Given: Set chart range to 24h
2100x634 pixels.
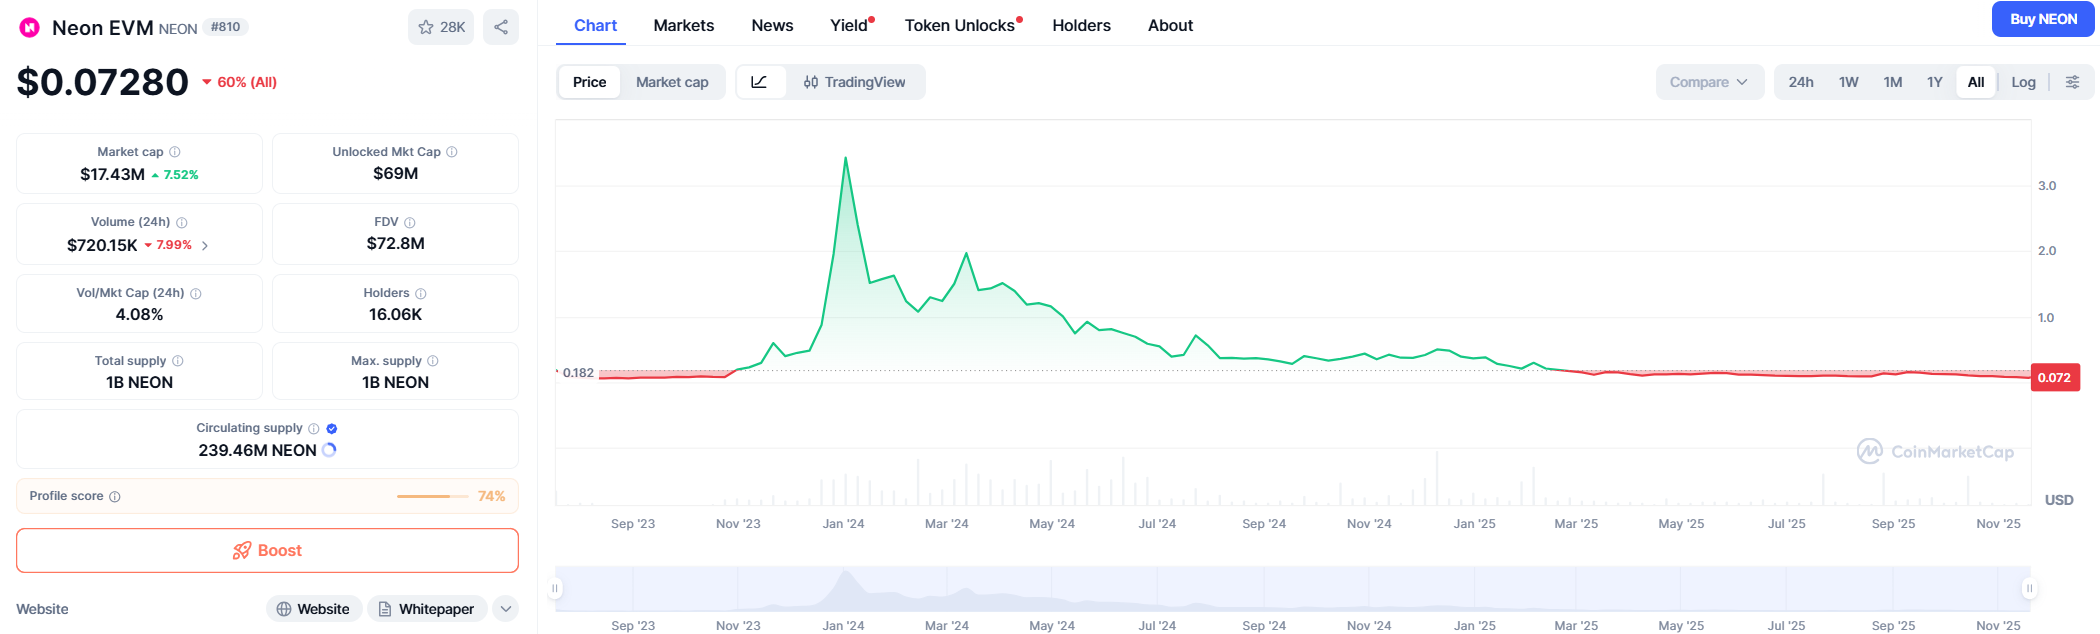Looking at the screenshot, I should click(1801, 82).
